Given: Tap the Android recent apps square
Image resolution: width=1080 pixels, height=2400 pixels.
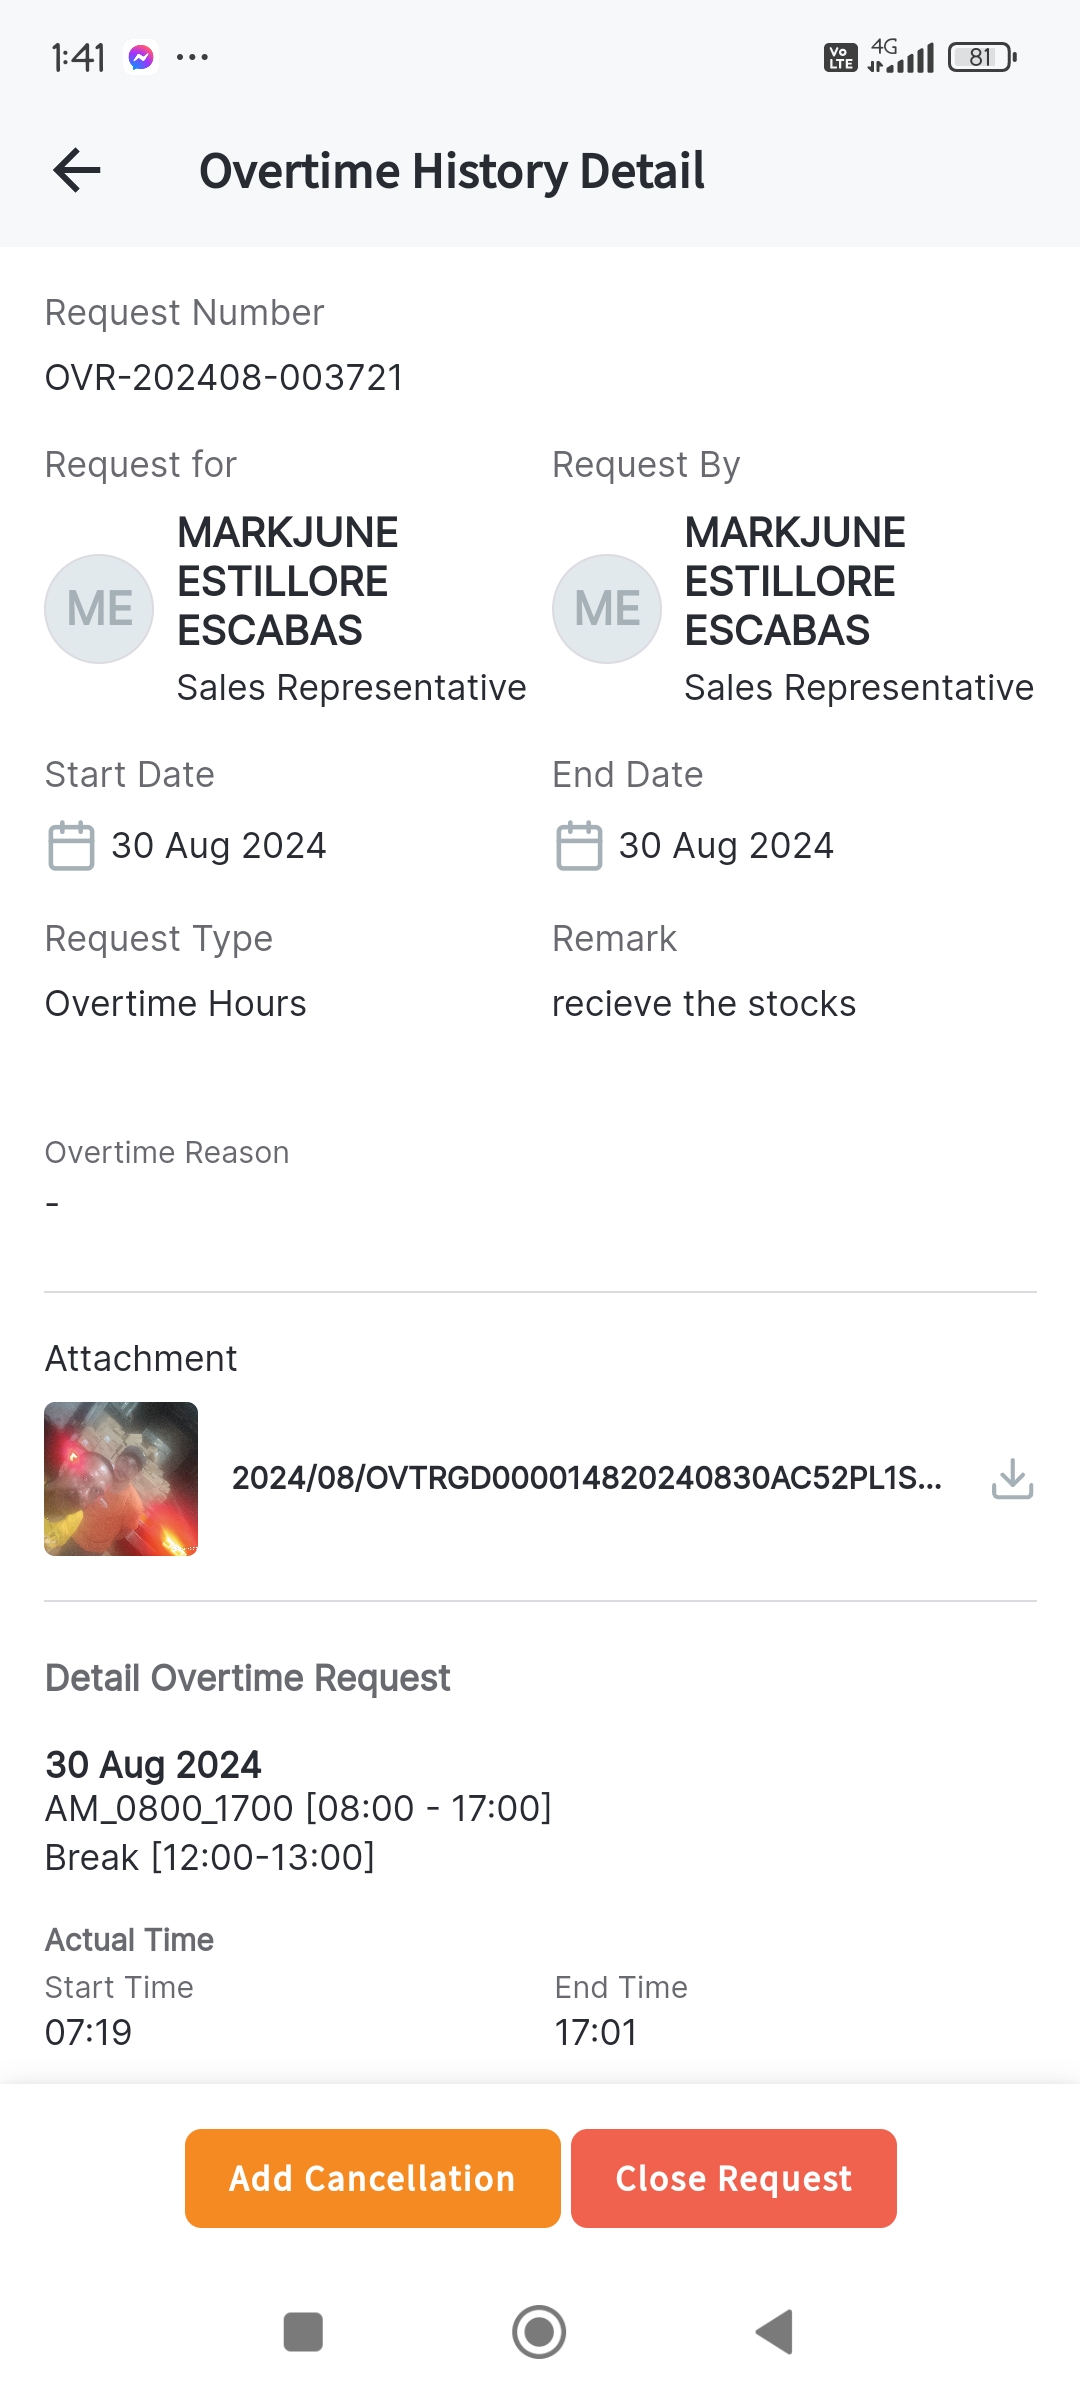Looking at the screenshot, I should [303, 2332].
